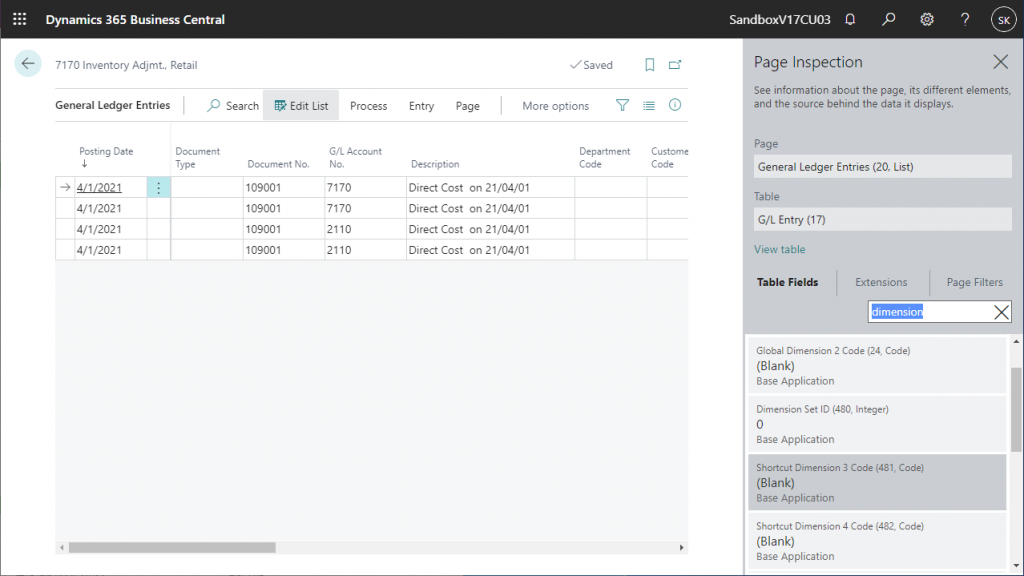The width and height of the screenshot is (1024, 576).
Task: Open first row 4/1/2021 posting date link
Action: tap(99, 187)
